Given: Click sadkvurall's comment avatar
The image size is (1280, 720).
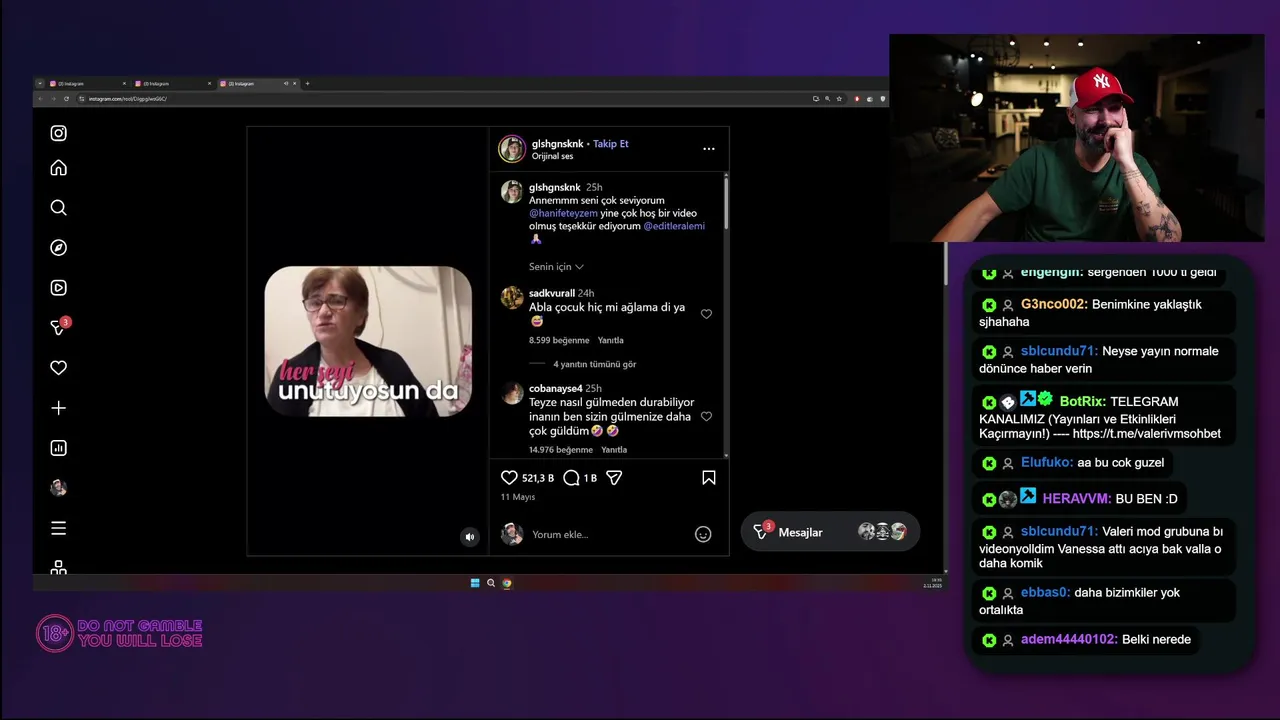Looking at the screenshot, I should click(x=512, y=297).
